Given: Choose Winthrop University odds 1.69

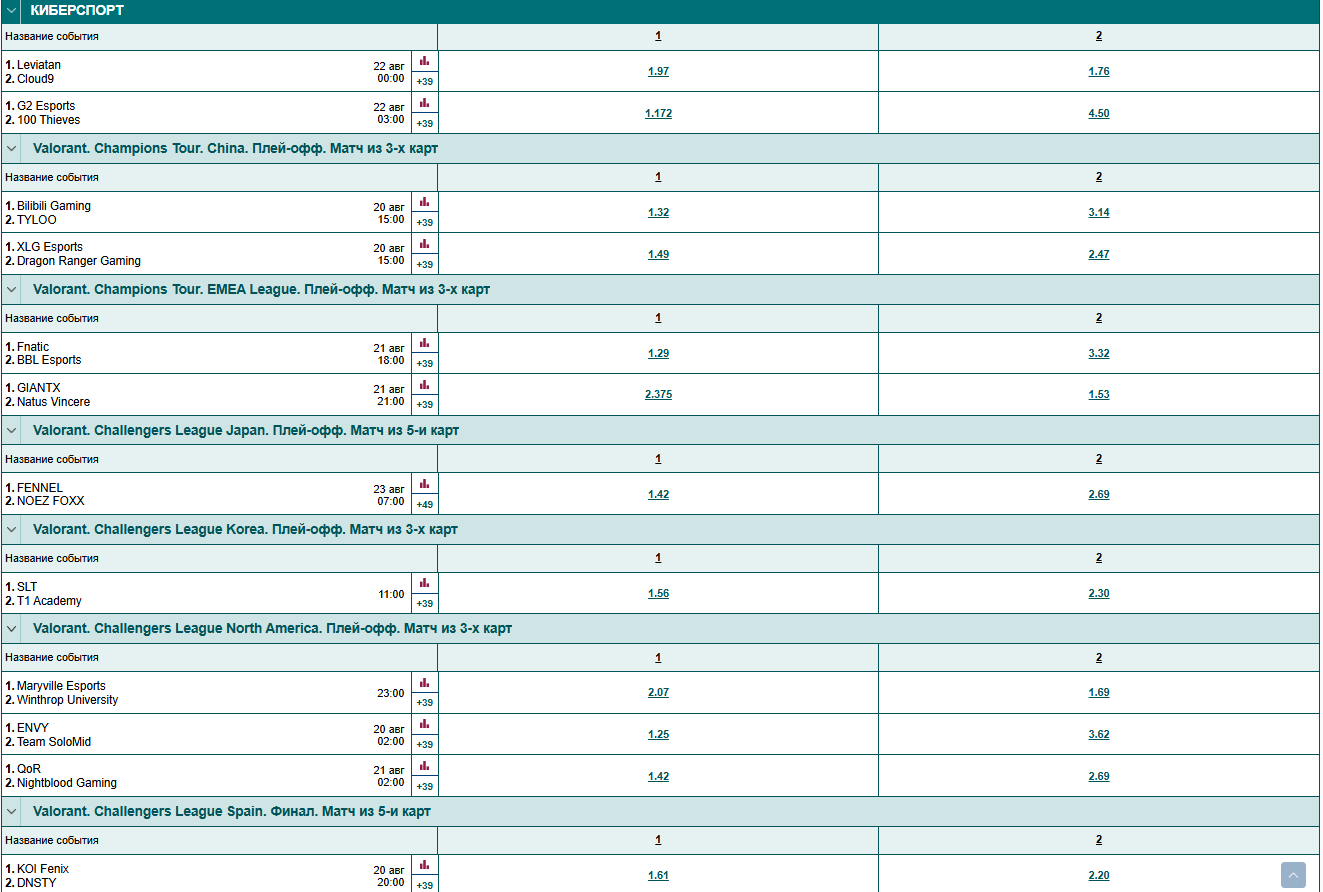Looking at the screenshot, I should coord(1099,693).
